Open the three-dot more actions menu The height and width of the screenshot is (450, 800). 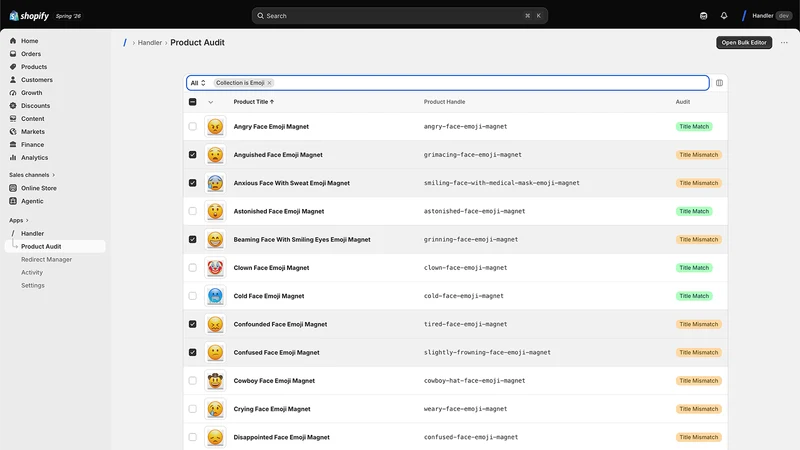(784, 42)
